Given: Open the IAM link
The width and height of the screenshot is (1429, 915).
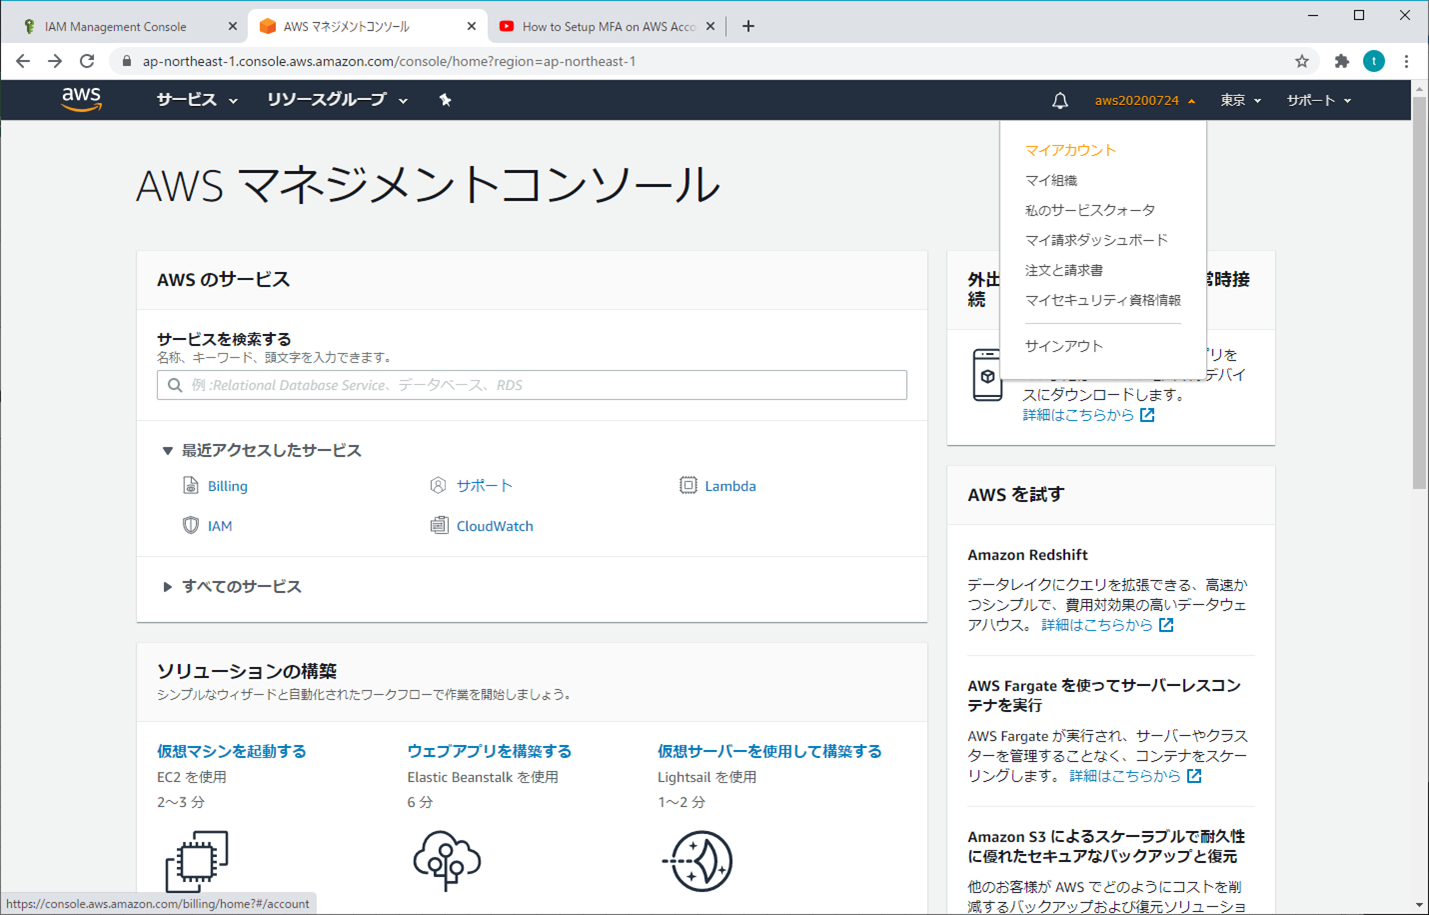Looking at the screenshot, I should coord(220,526).
